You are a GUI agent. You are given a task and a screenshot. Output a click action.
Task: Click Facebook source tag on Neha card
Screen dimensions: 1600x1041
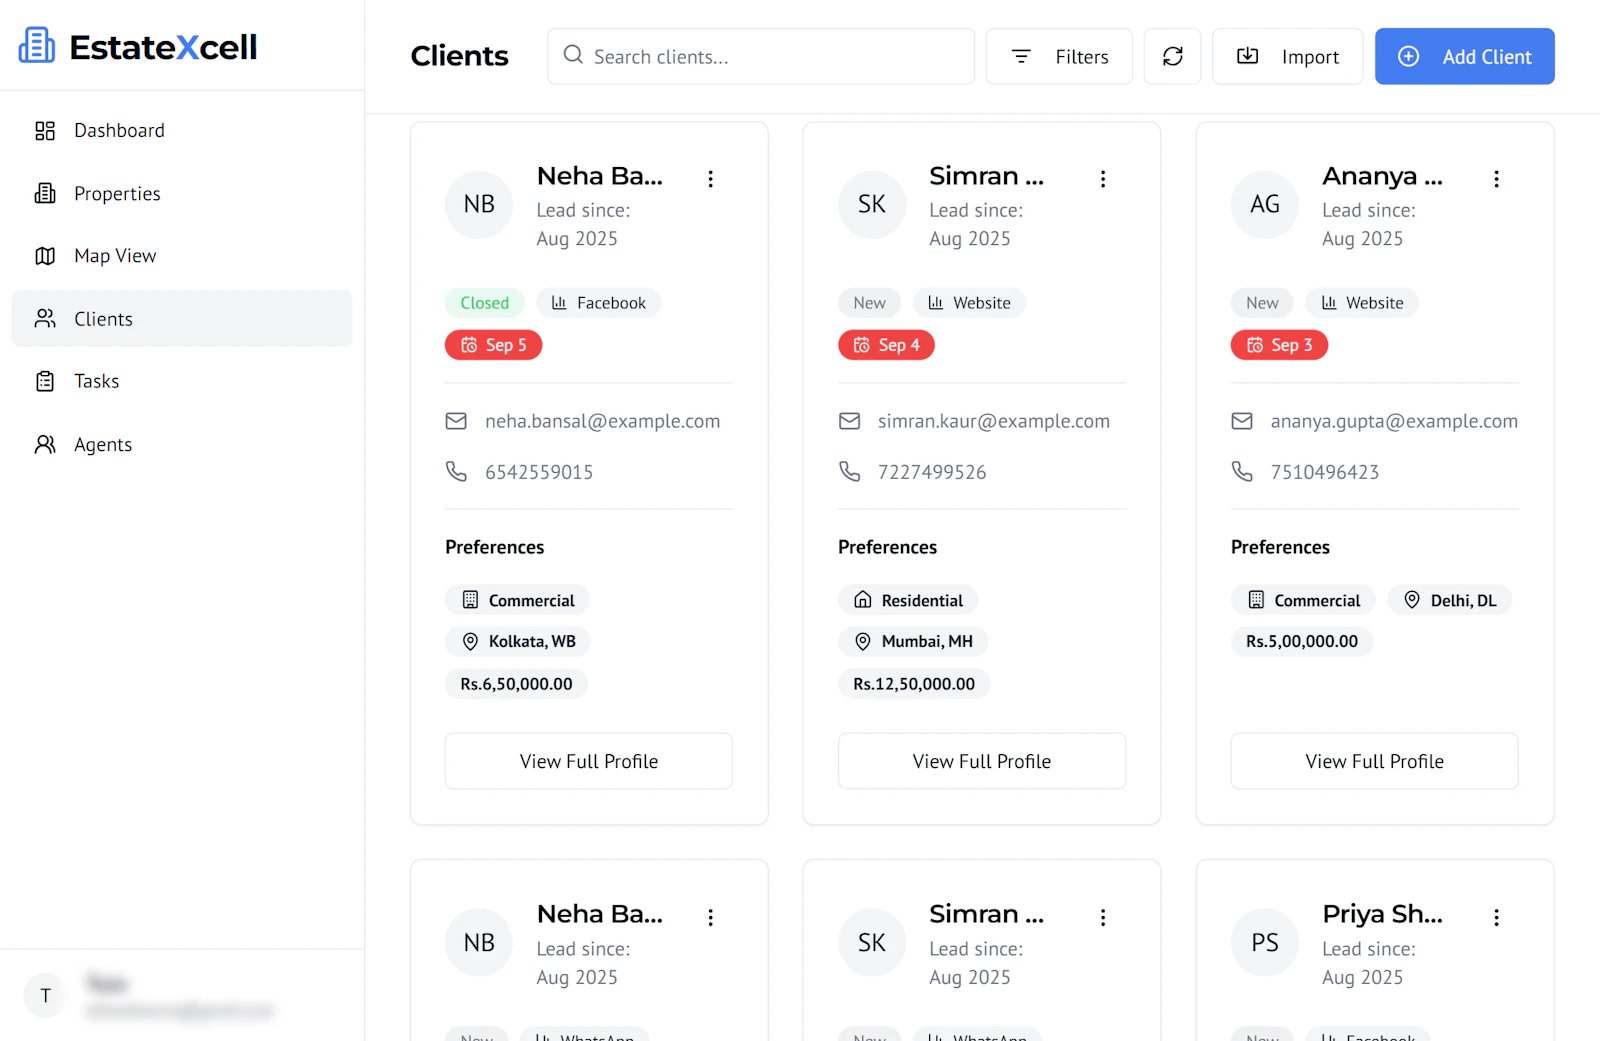[598, 303]
